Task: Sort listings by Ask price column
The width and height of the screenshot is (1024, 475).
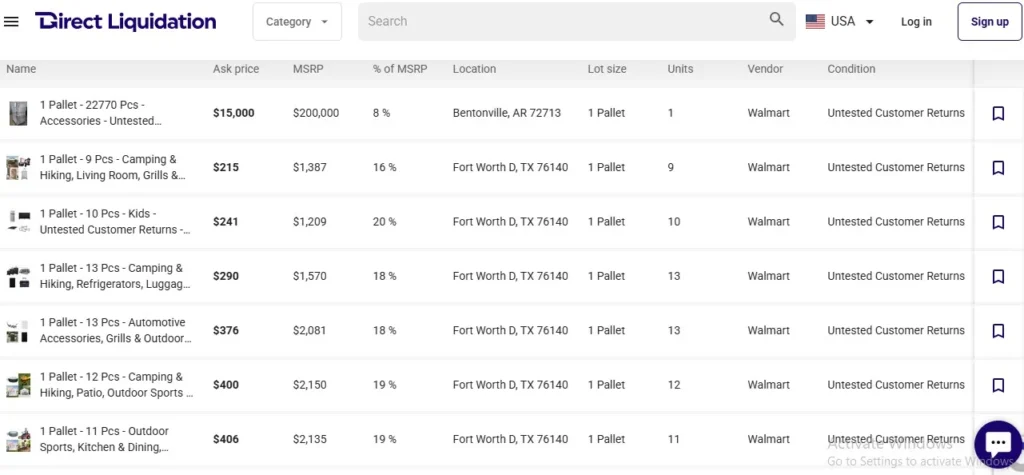Action: point(236,69)
